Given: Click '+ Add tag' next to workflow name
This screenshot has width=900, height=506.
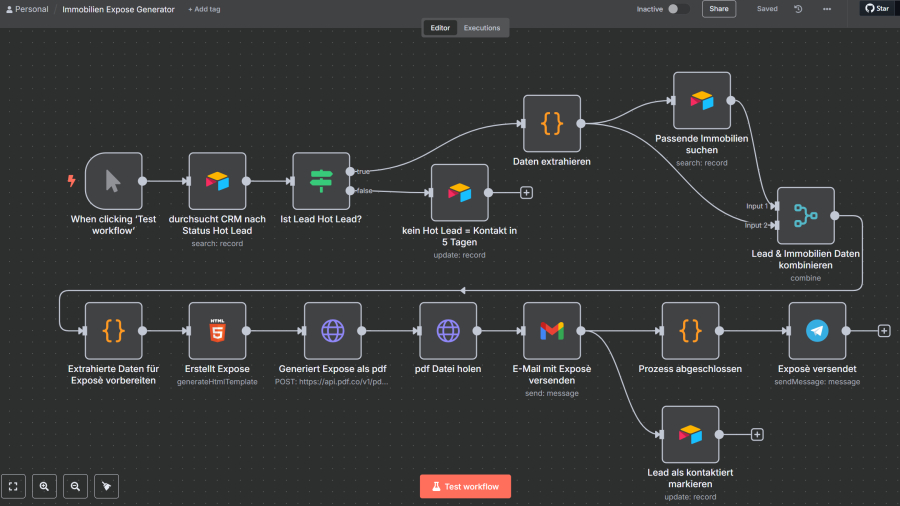Looking at the screenshot, I should coord(204,9).
